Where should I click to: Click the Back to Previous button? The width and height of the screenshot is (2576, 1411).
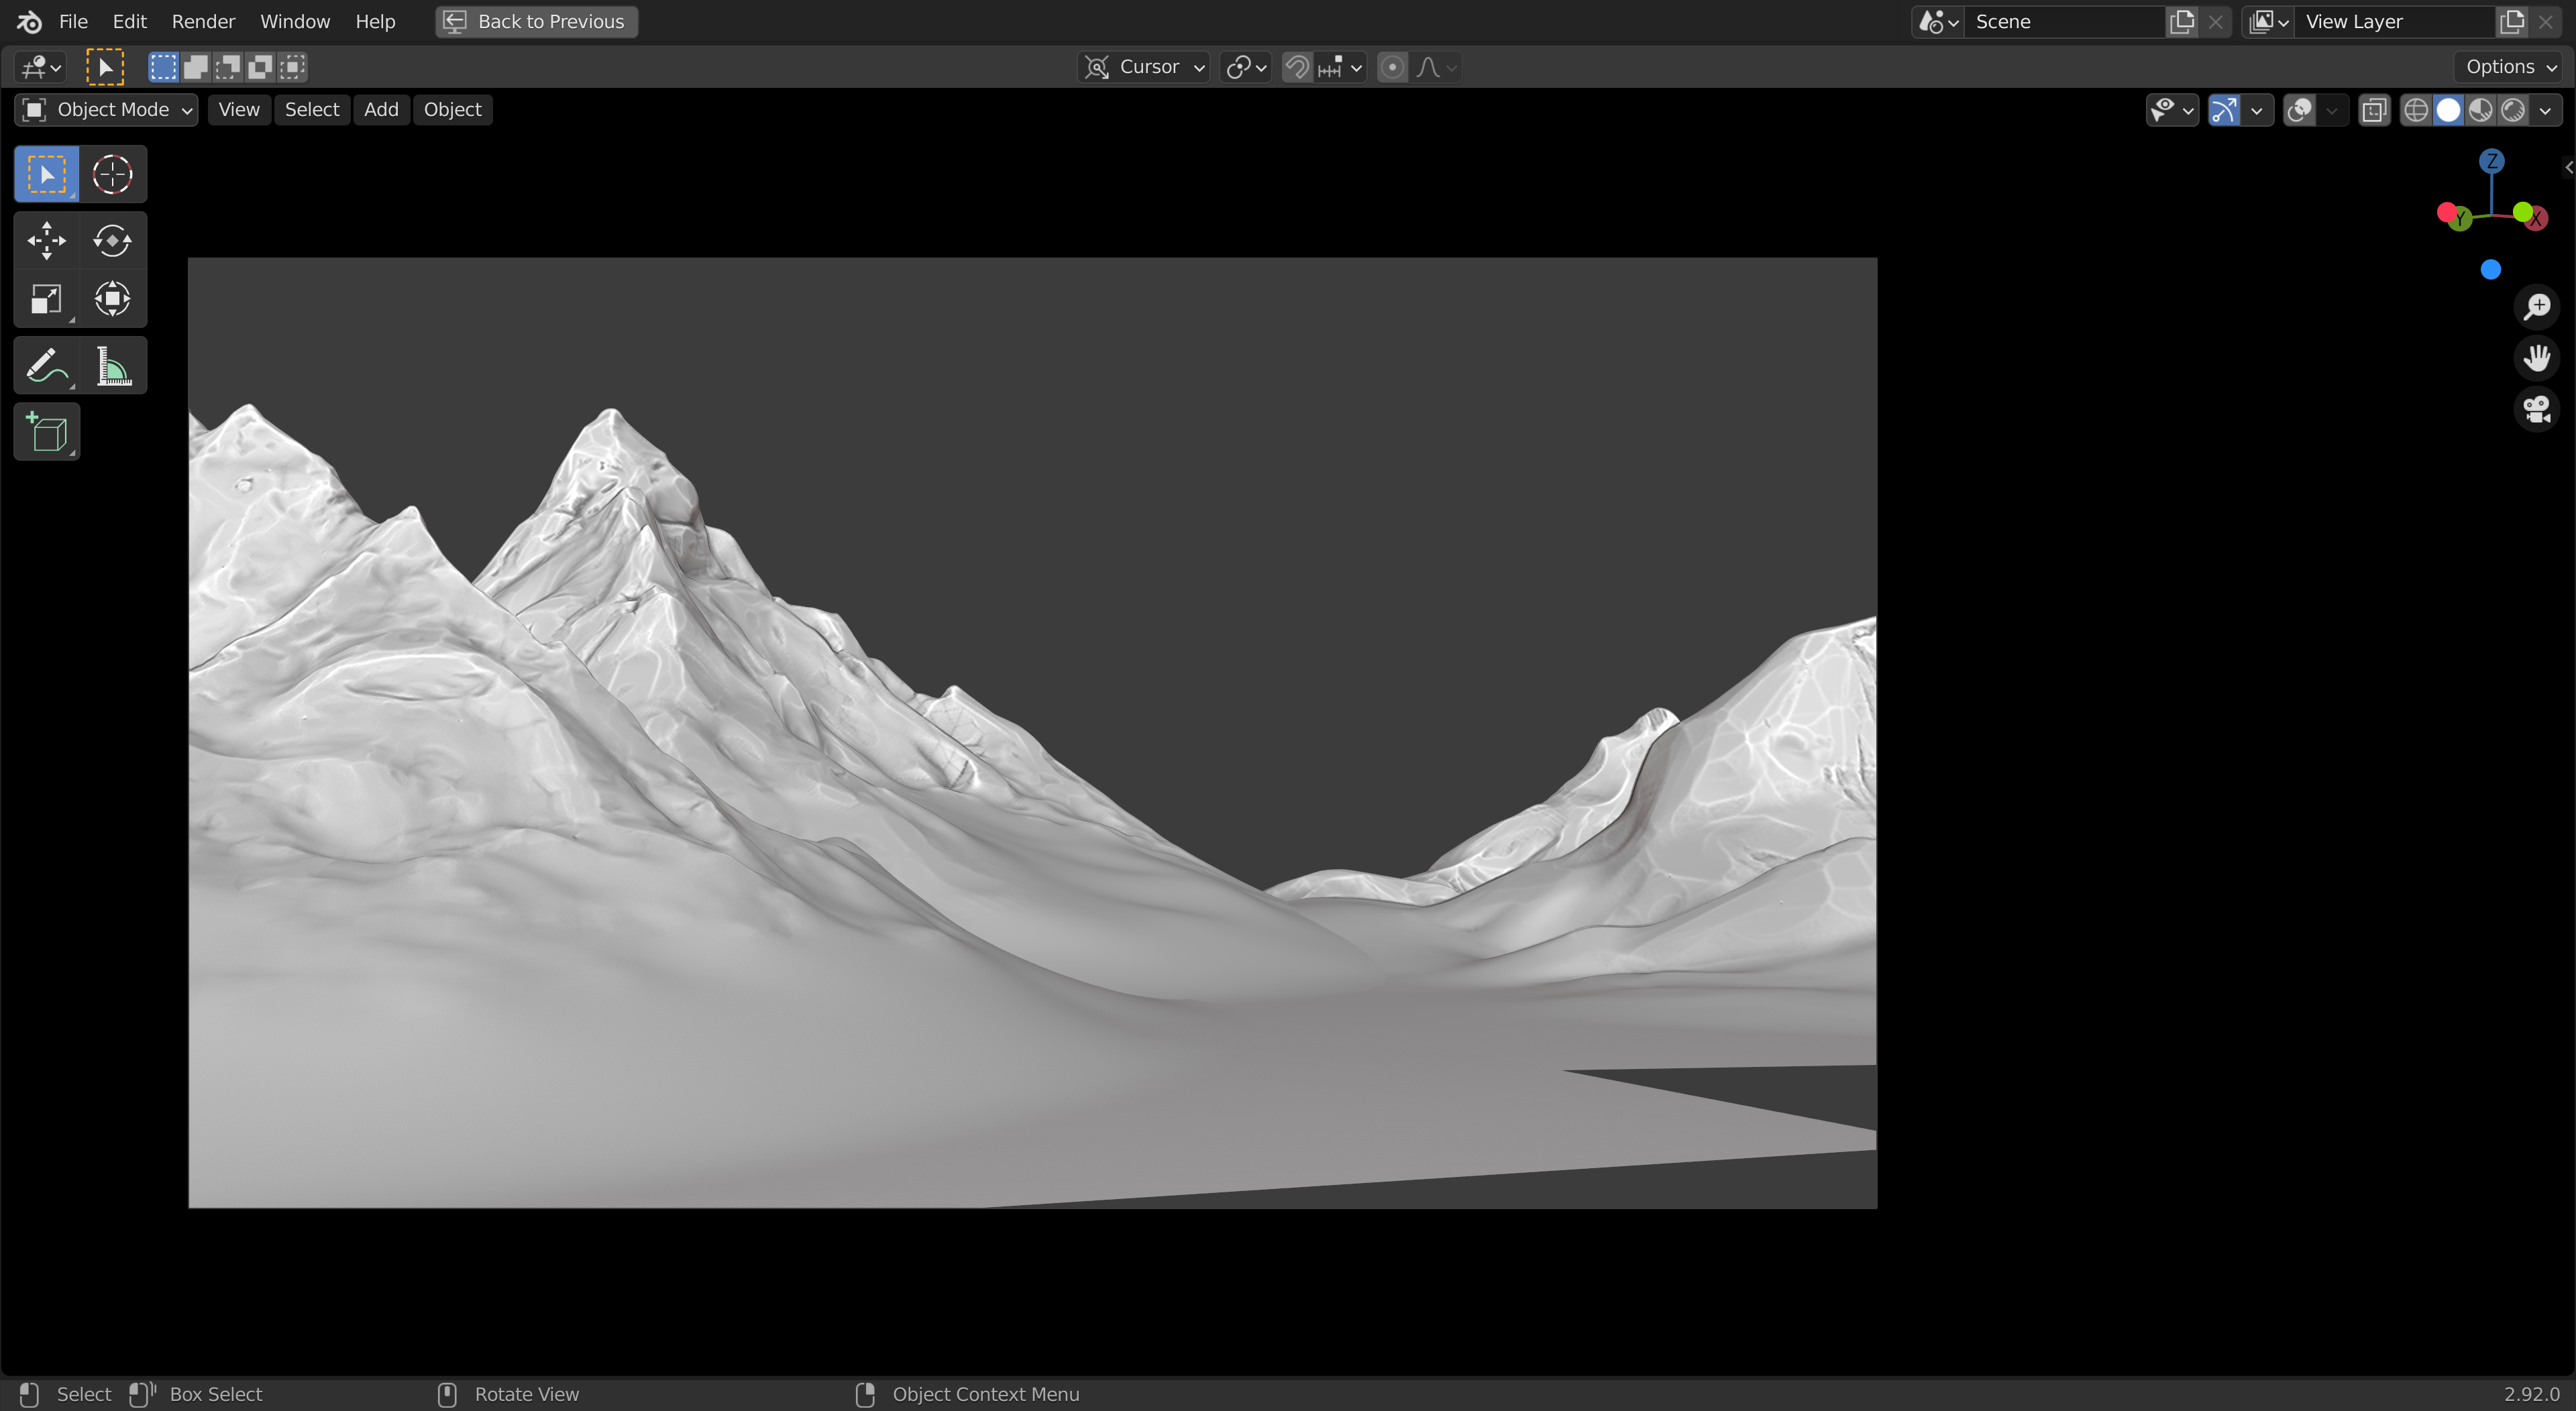tap(536, 21)
